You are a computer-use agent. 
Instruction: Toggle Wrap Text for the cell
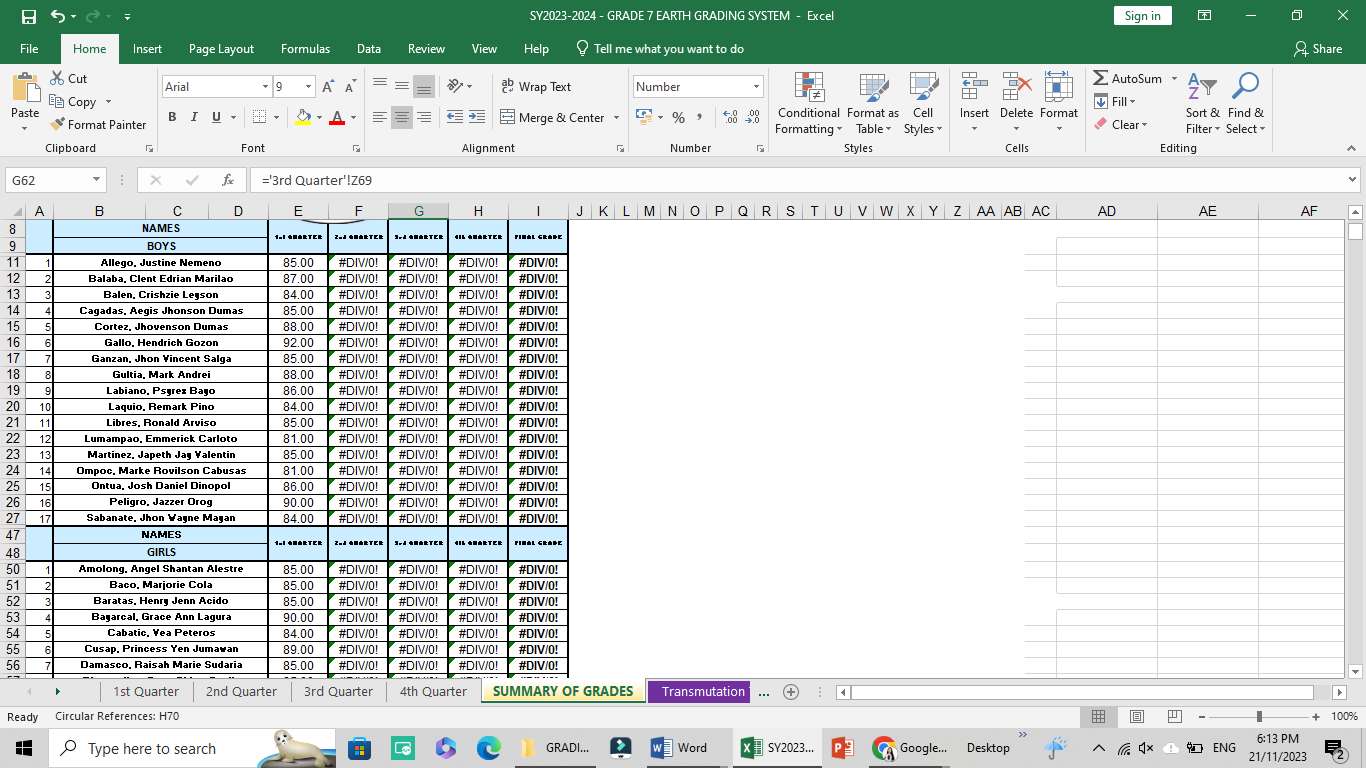536,87
